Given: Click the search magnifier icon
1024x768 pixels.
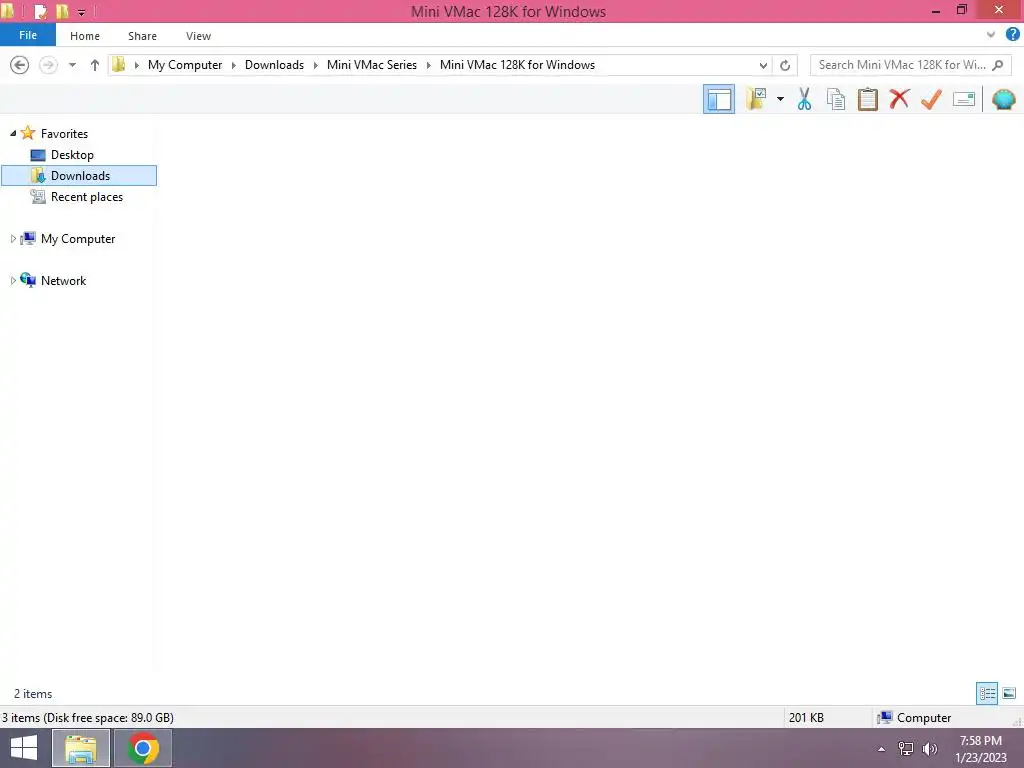Looking at the screenshot, I should pos(997,65).
